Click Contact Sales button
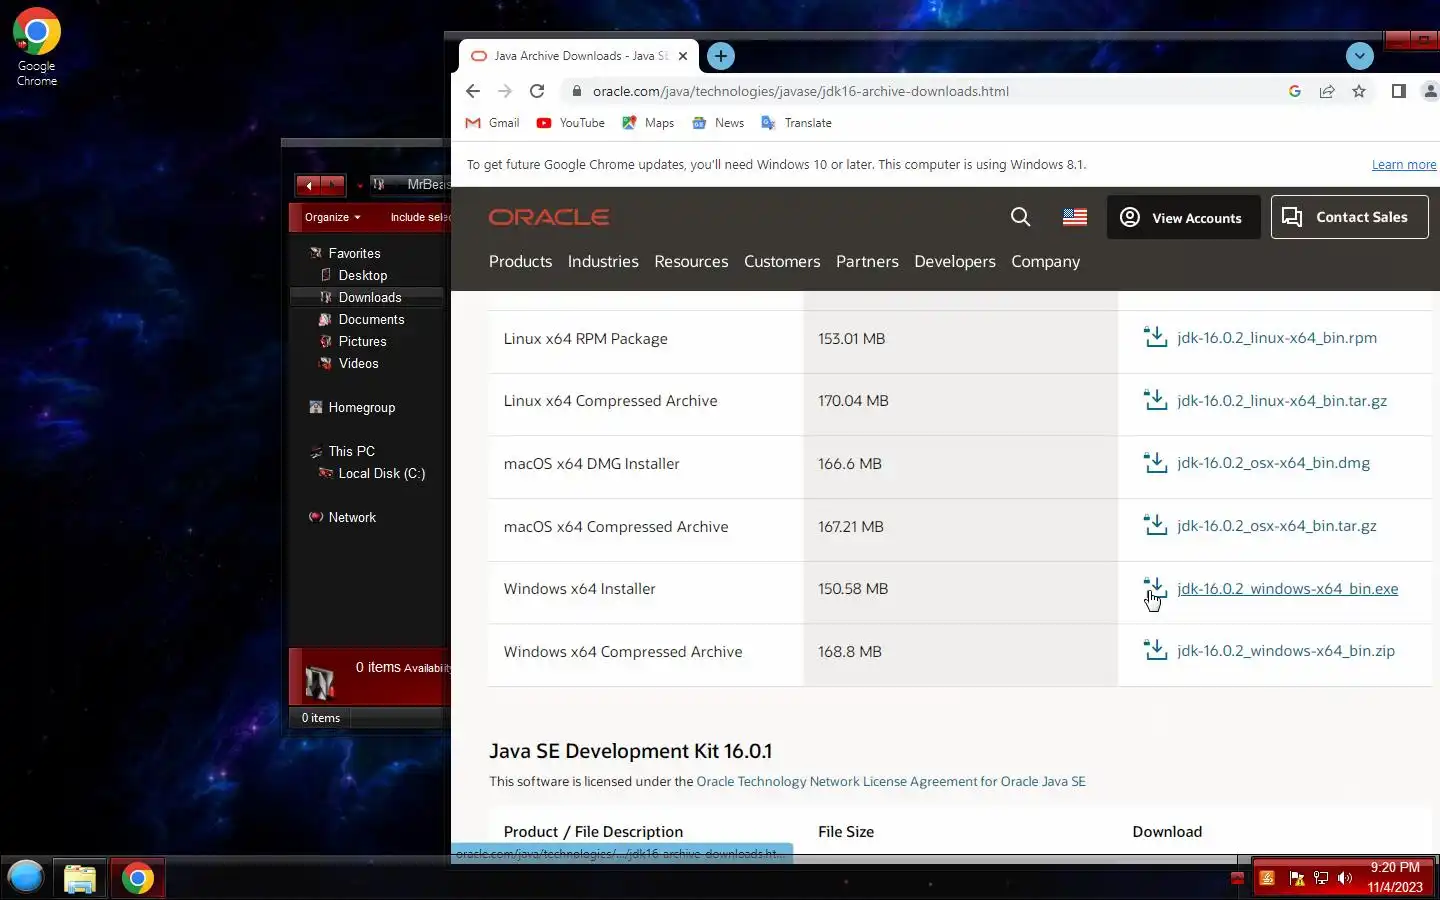Image resolution: width=1440 pixels, height=900 pixels. [1349, 217]
